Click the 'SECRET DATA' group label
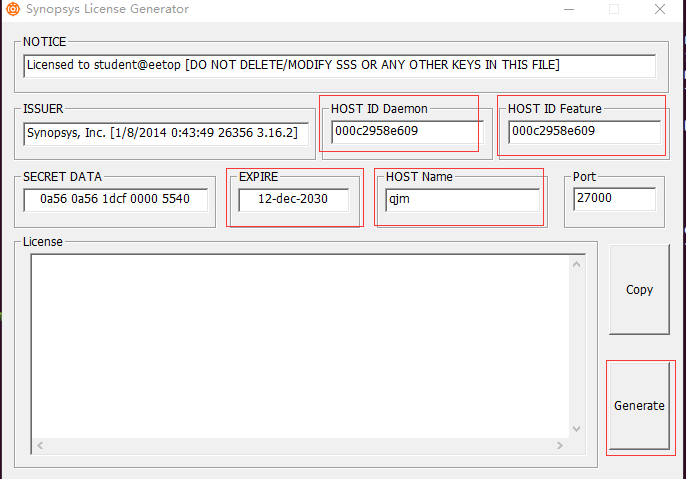Screen dimensions: 686x479 pyautogui.click(x=62, y=177)
